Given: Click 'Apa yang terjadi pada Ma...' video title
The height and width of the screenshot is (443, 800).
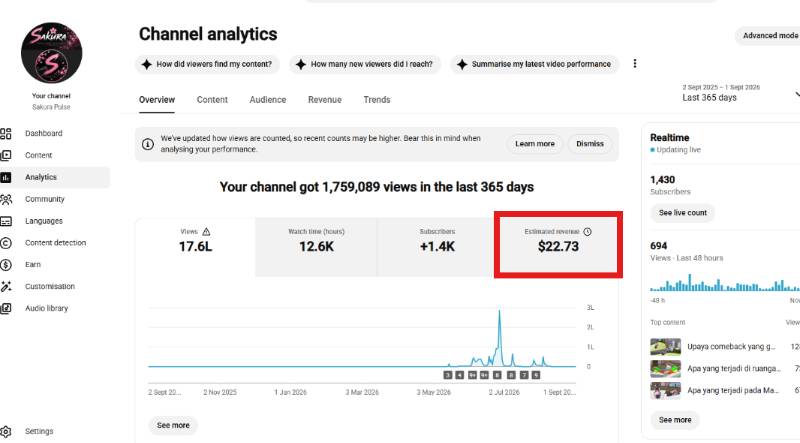Looking at the screenshot, I should [x=733, y=391].
